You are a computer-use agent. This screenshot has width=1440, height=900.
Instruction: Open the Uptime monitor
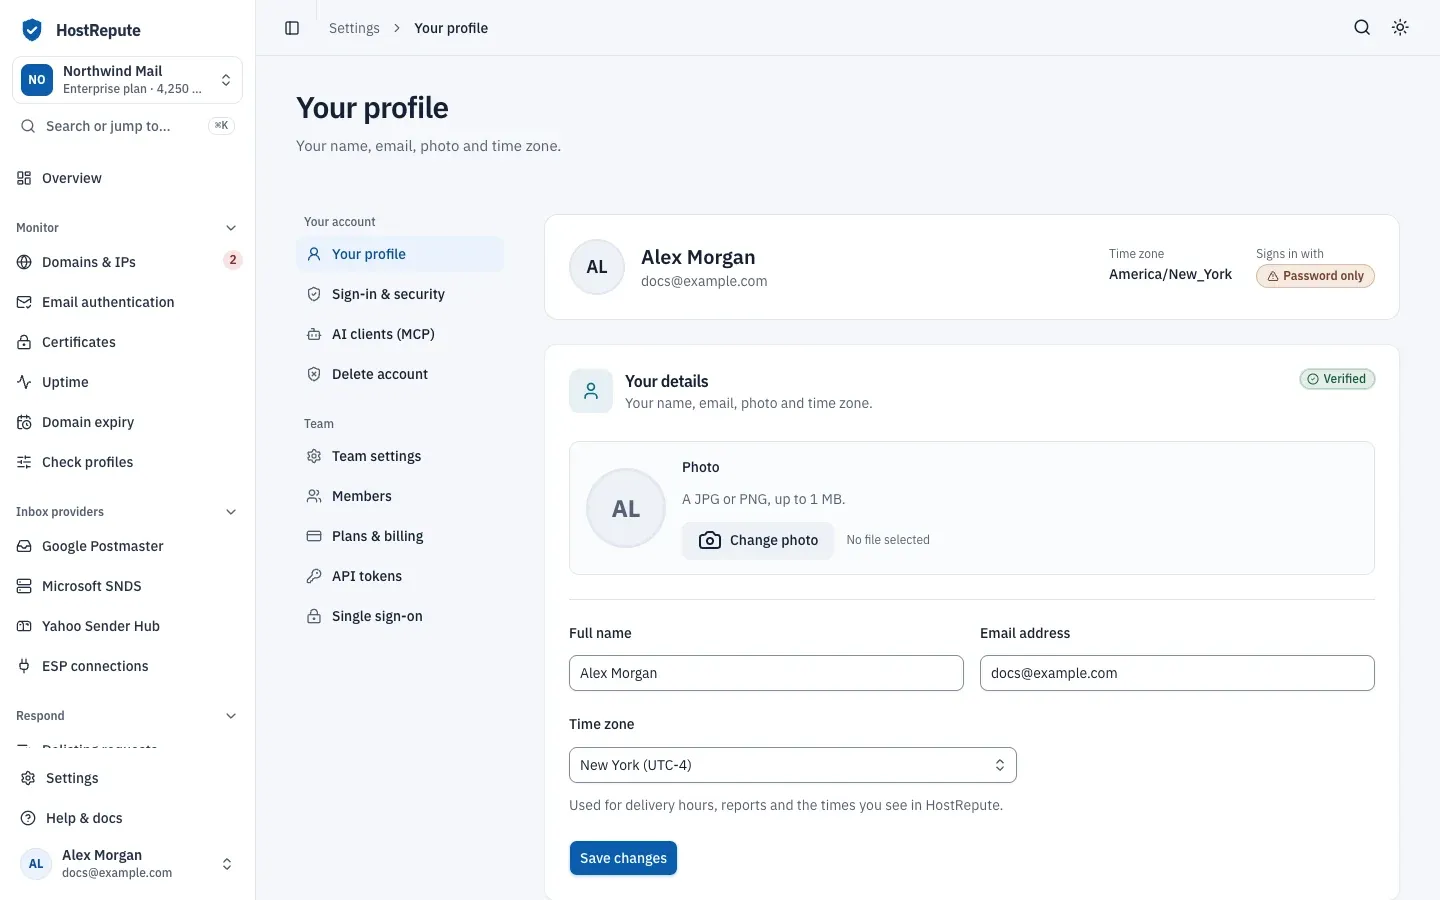pyautogui.click(x=127, y=382)
